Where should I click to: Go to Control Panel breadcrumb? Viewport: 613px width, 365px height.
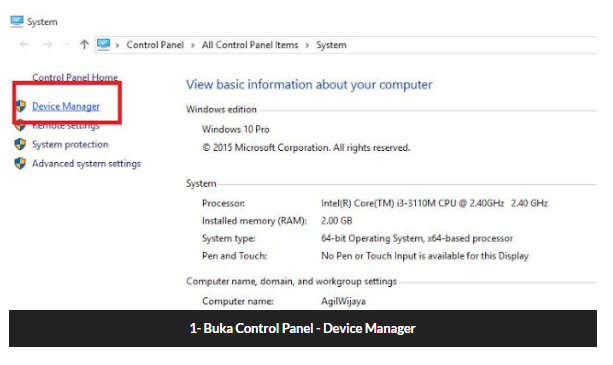[155, 45]
